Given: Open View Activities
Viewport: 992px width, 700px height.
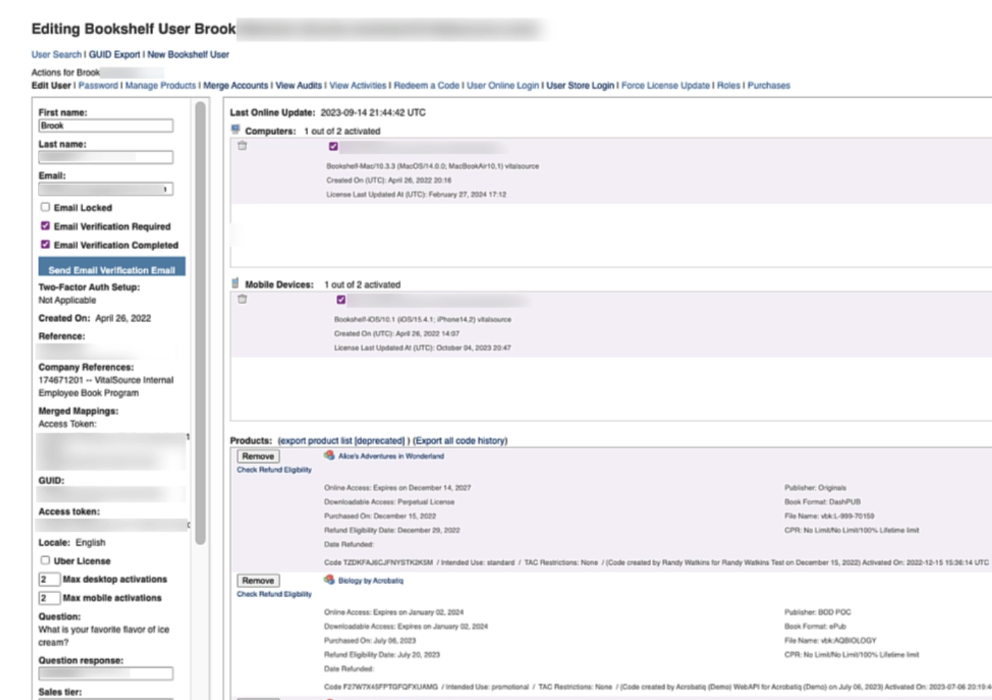Looking at the screenshot, I should tap(357, 85).
